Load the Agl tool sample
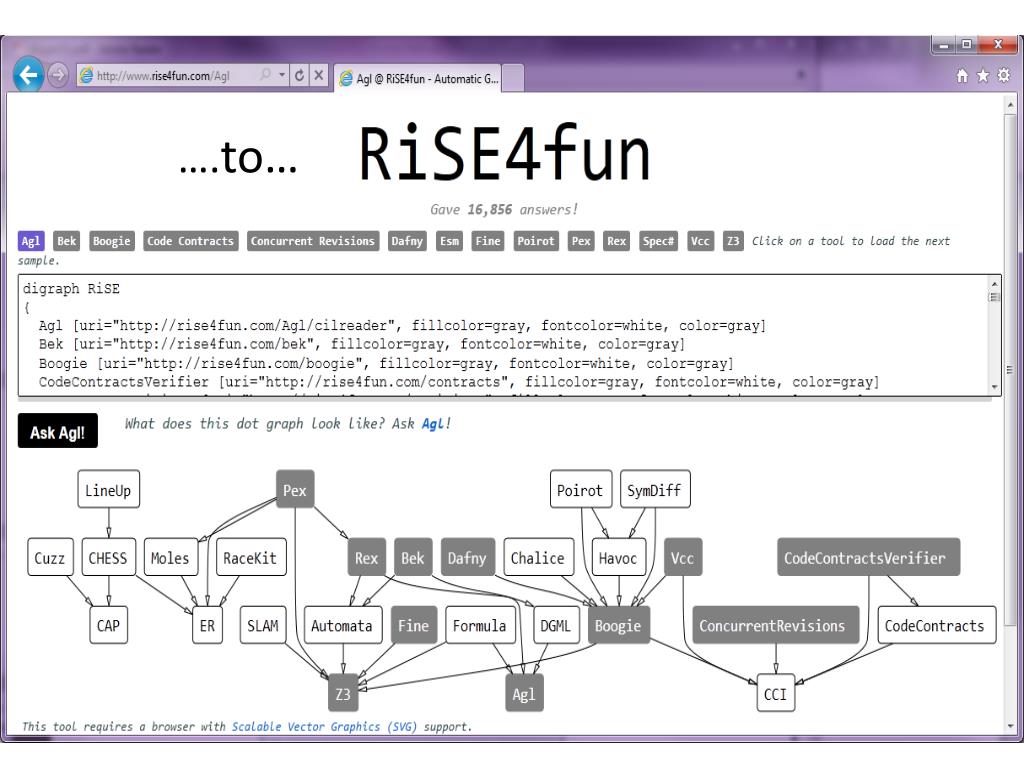 pyautogui.click(x=31, y=241)
